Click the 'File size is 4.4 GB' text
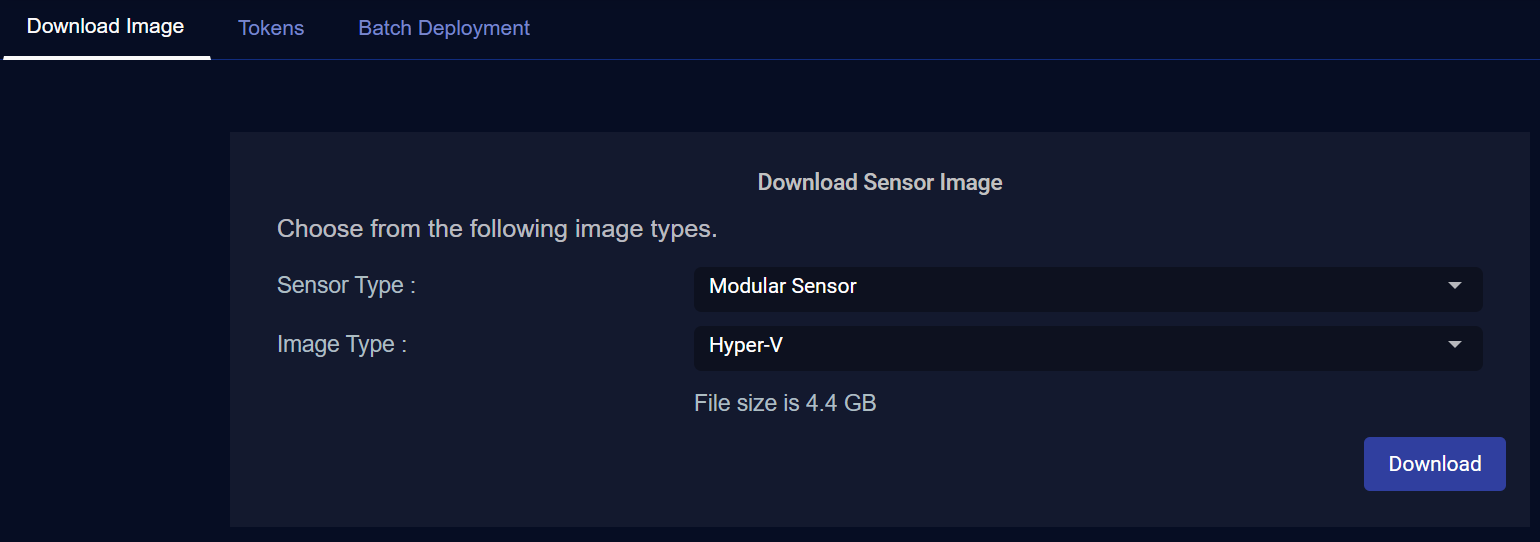Screen dimensions: 1540x542 785,403
